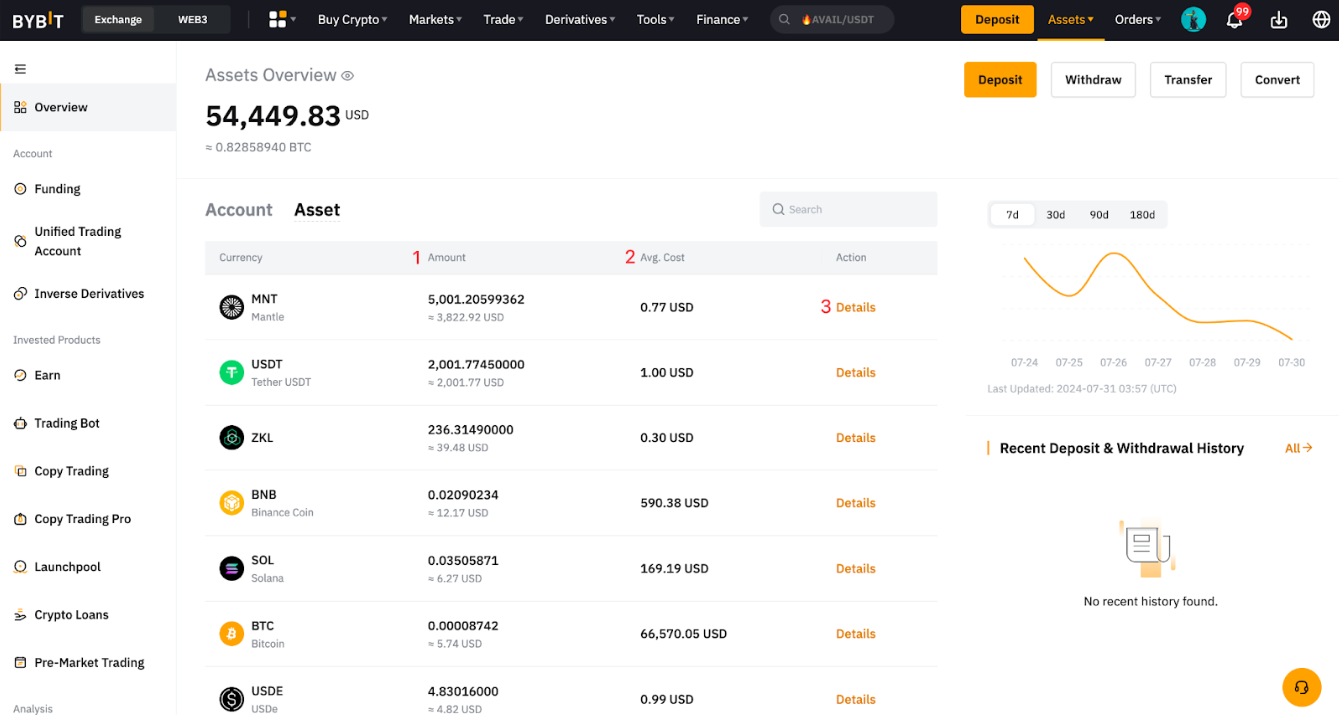Expand the Derivatives dropdown menu
Image resolution: width=1339 pixels, height=715 pixels.
coord(580,19)
